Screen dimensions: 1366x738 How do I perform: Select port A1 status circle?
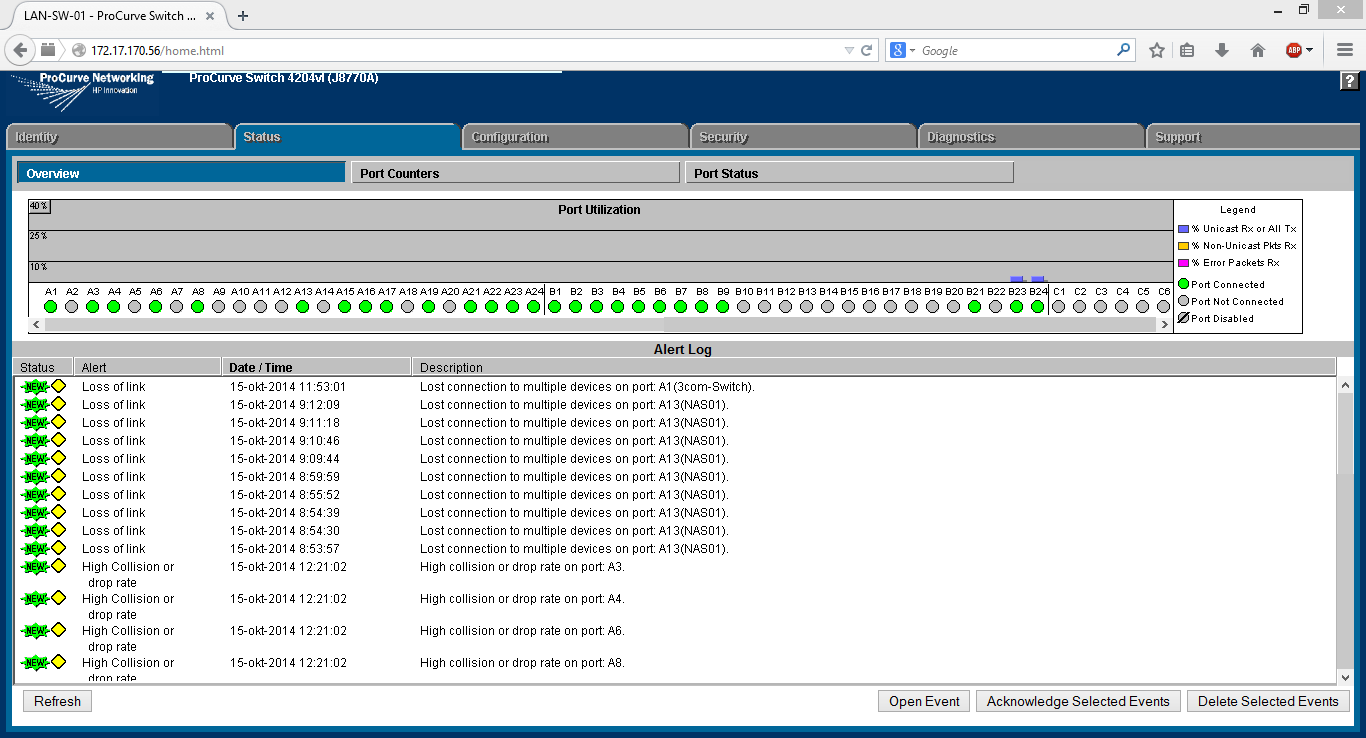click(x=51, y=307)
